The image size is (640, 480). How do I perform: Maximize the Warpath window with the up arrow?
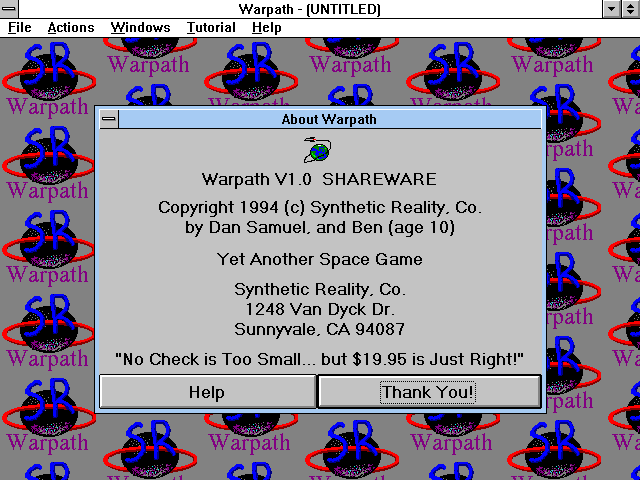[630, 9]
